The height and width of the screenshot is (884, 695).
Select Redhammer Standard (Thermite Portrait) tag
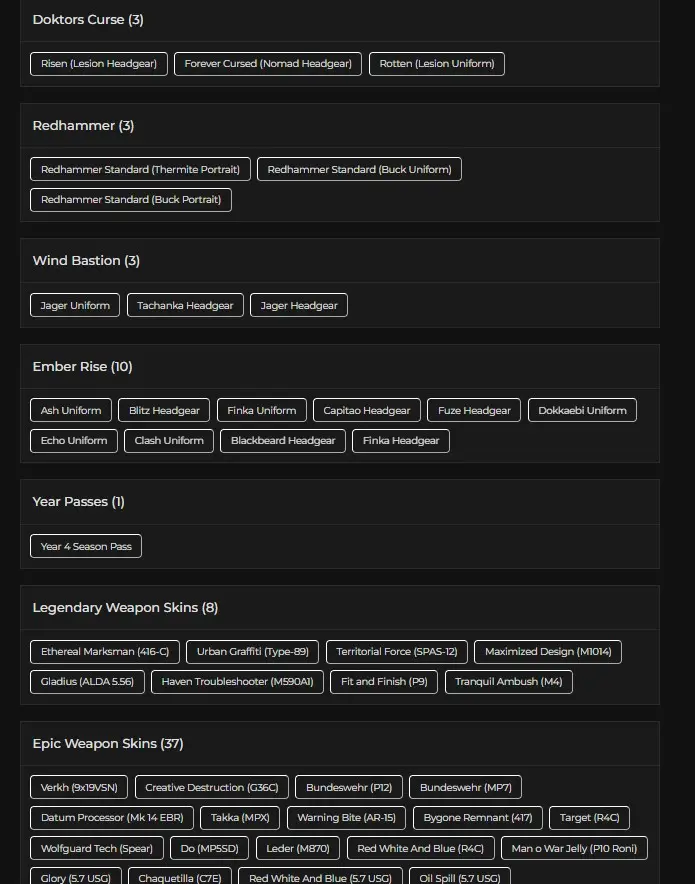tap(140, 169)
